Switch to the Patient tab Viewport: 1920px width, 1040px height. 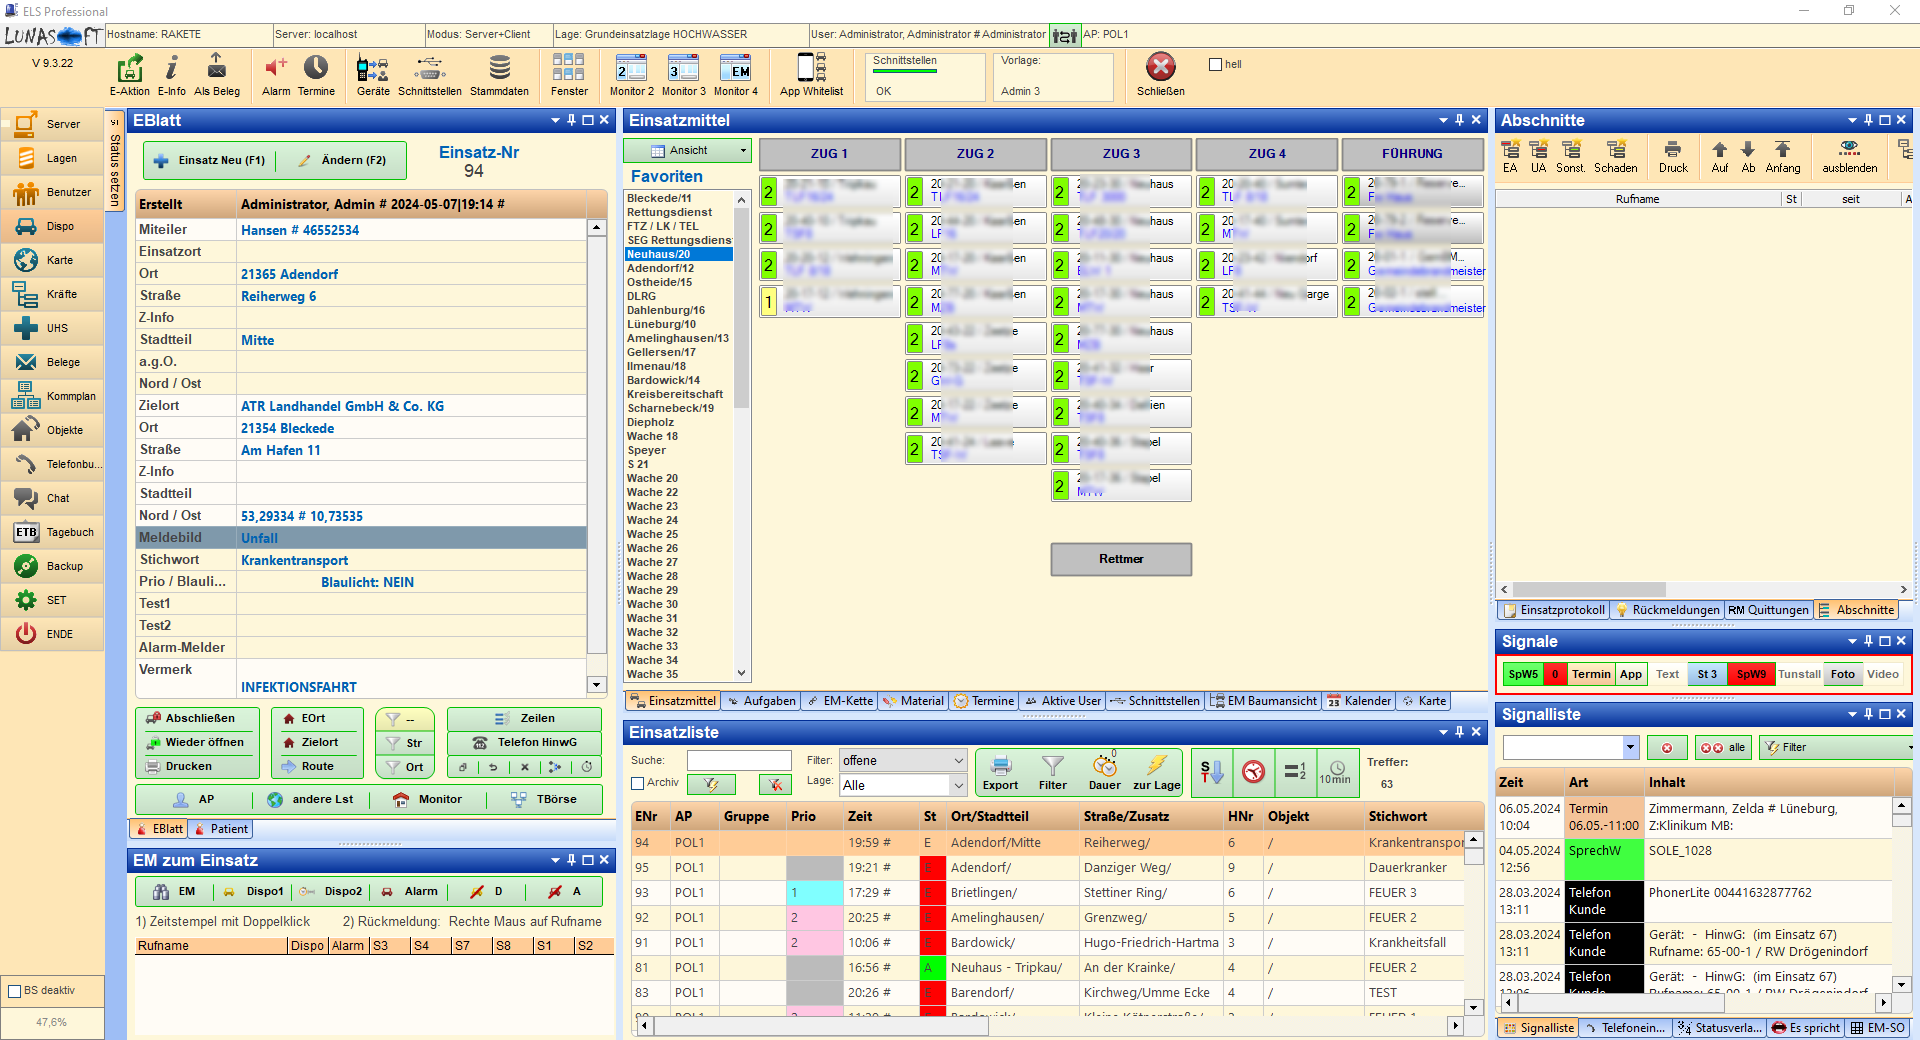click(221, 829)
